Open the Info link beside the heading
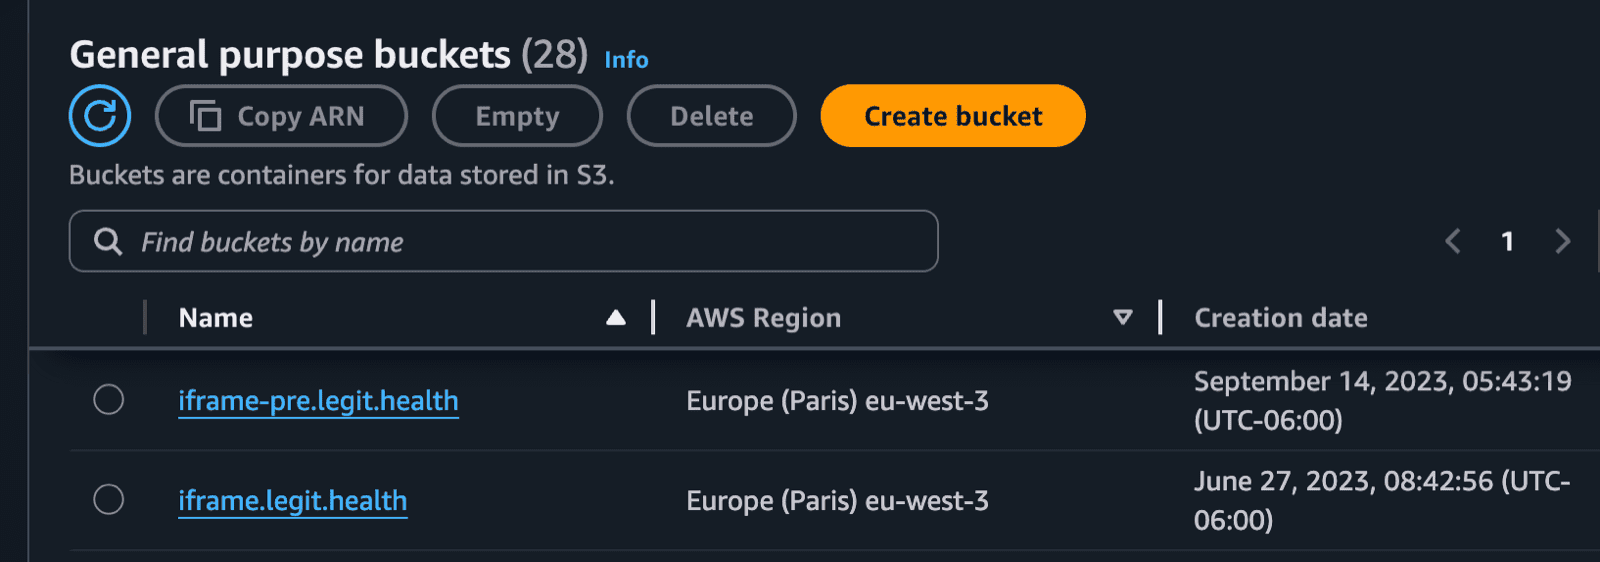 [626, 60]
